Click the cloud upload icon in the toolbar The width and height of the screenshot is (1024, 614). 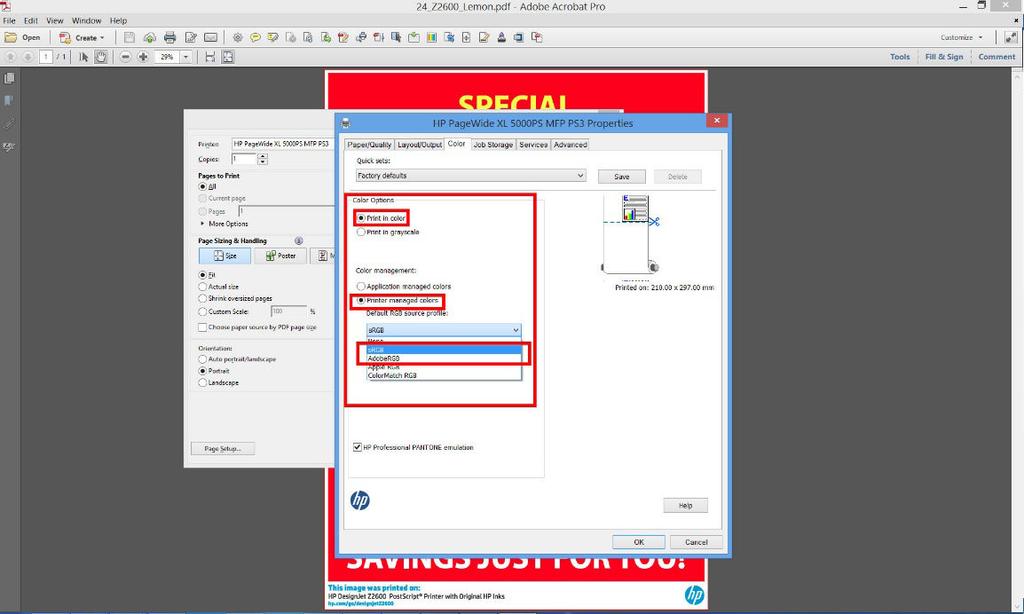coord(150,38)
